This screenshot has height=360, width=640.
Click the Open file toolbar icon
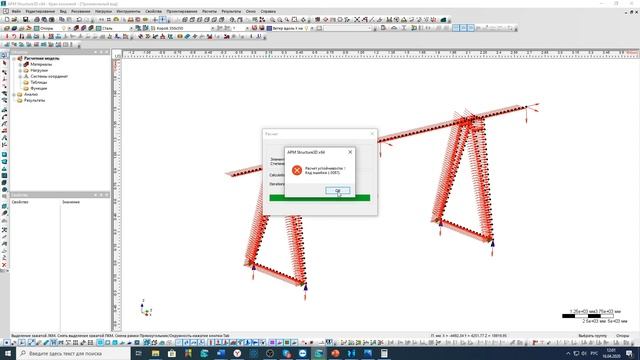[x=15, y=20]
